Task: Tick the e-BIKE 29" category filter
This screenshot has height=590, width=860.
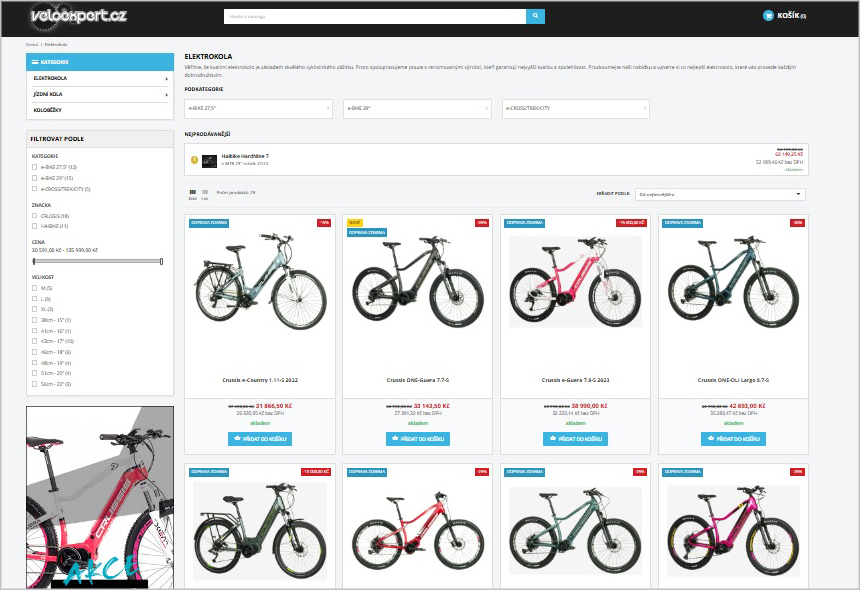Action: (x=35, y=178)
